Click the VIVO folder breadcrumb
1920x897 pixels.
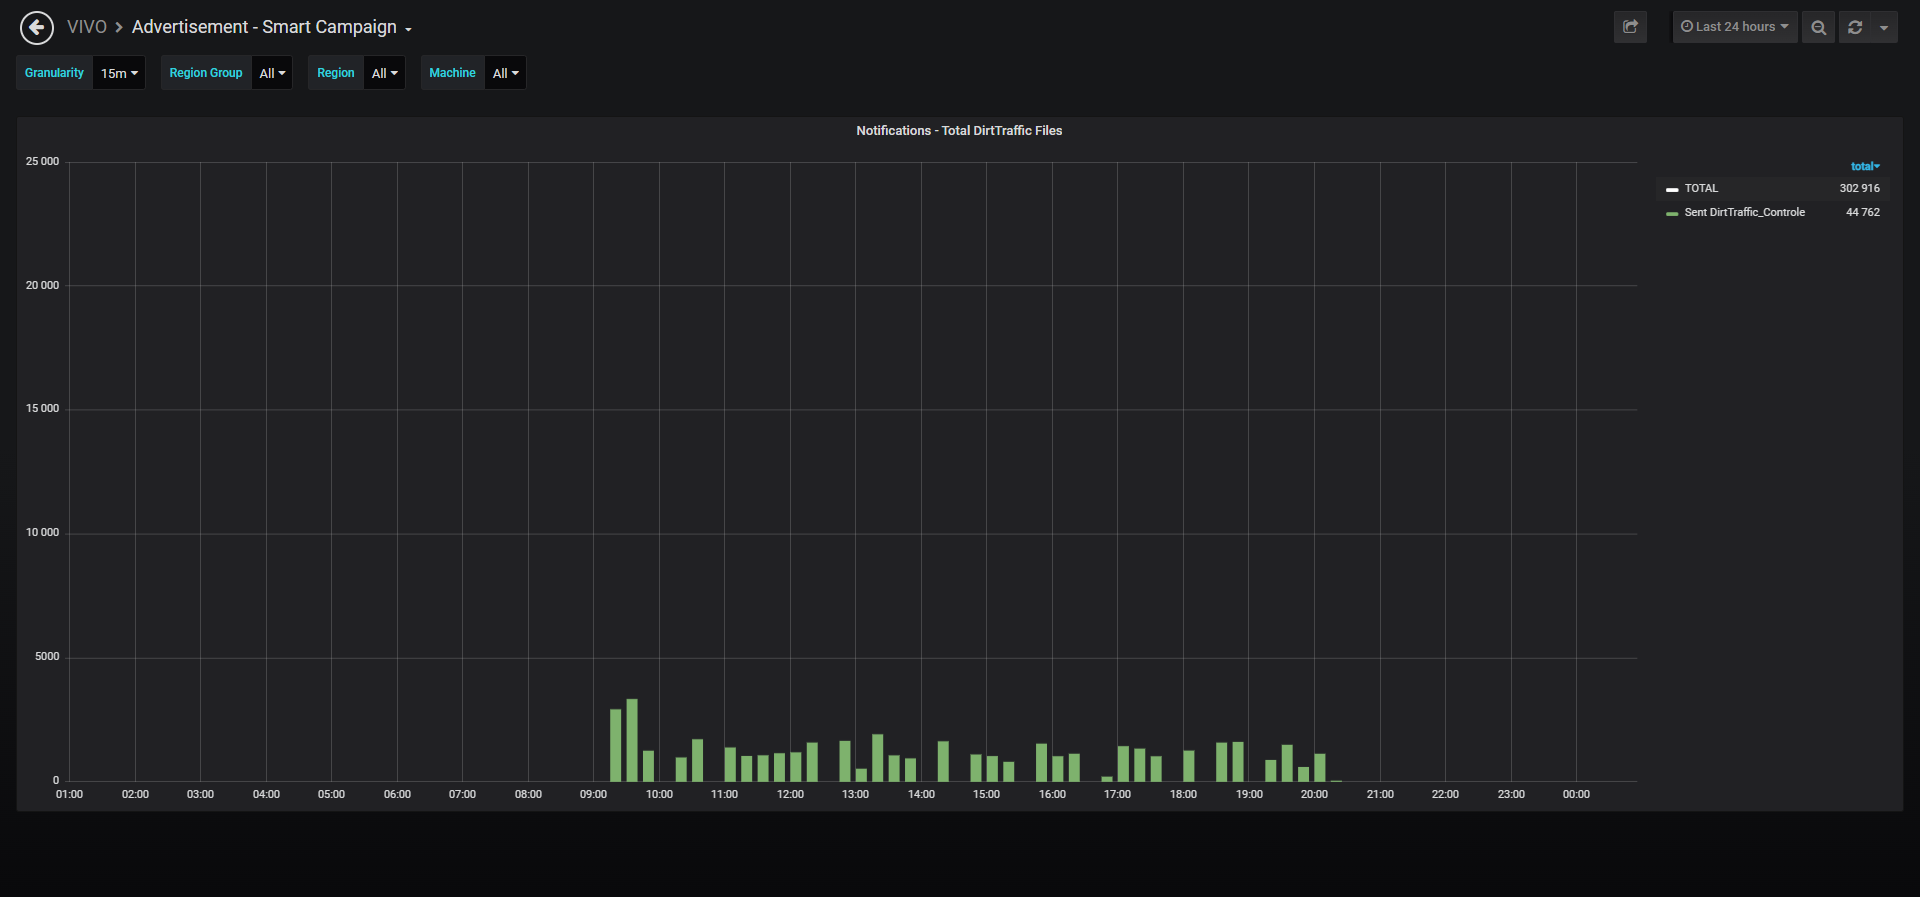click(87, 27)
